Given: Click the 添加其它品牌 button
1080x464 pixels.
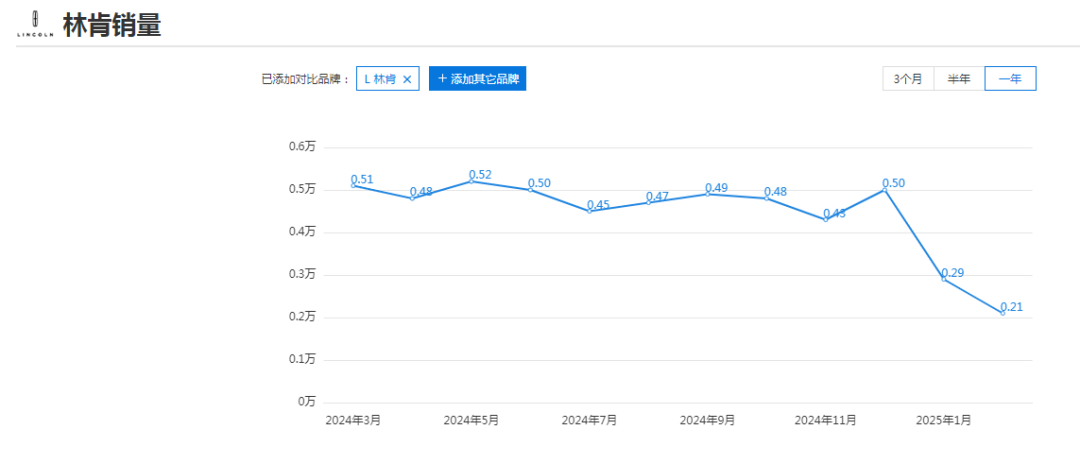Looking at the screenshot, I should coord(477,78).
